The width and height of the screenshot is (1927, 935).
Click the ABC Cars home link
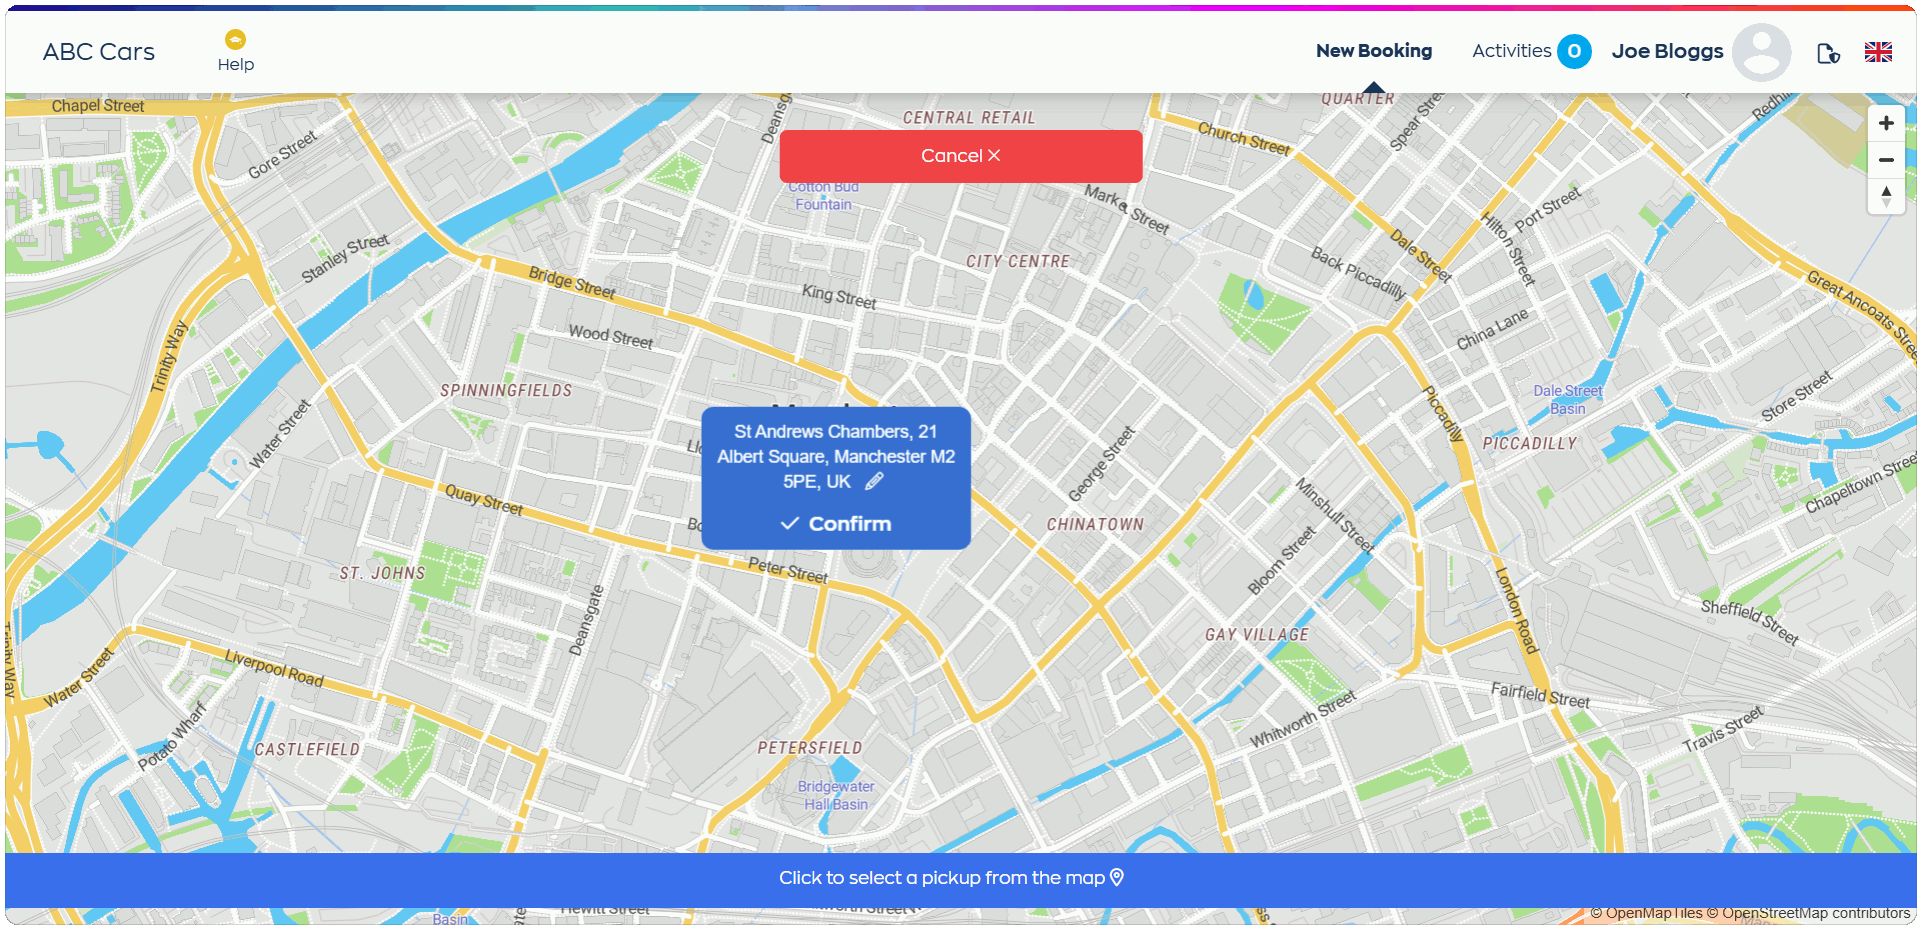pyautogui.click(x=97, y=51)
